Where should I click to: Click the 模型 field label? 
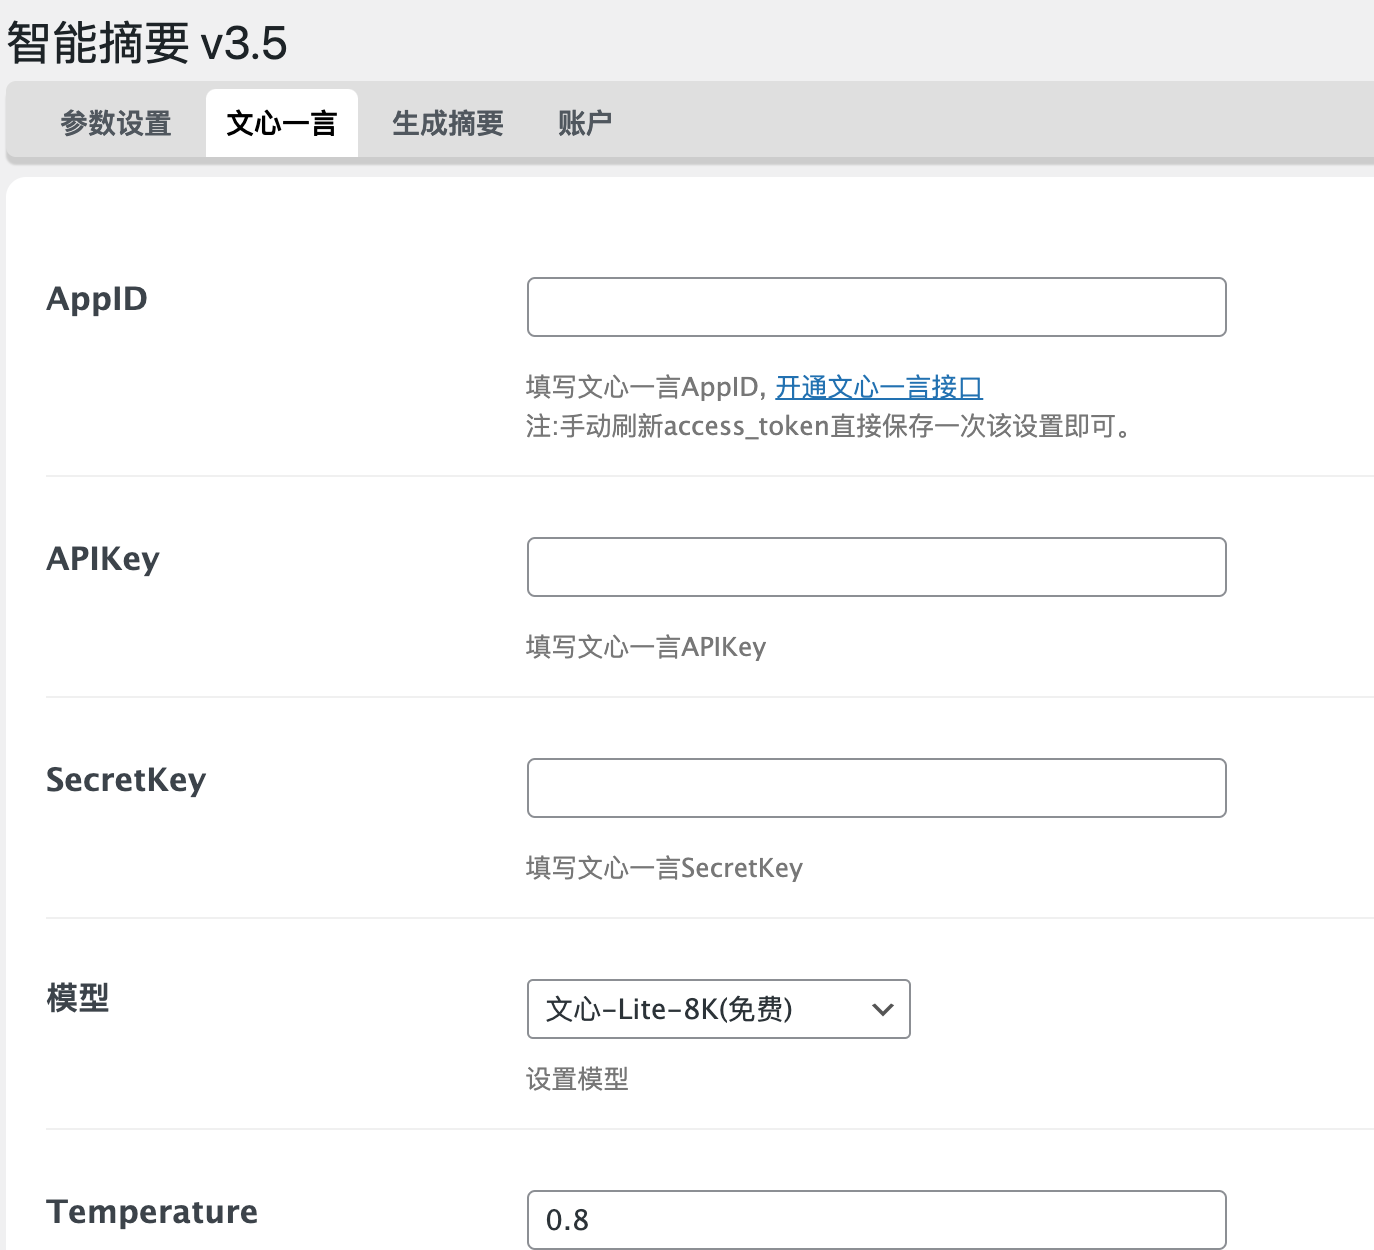point(78,997)
